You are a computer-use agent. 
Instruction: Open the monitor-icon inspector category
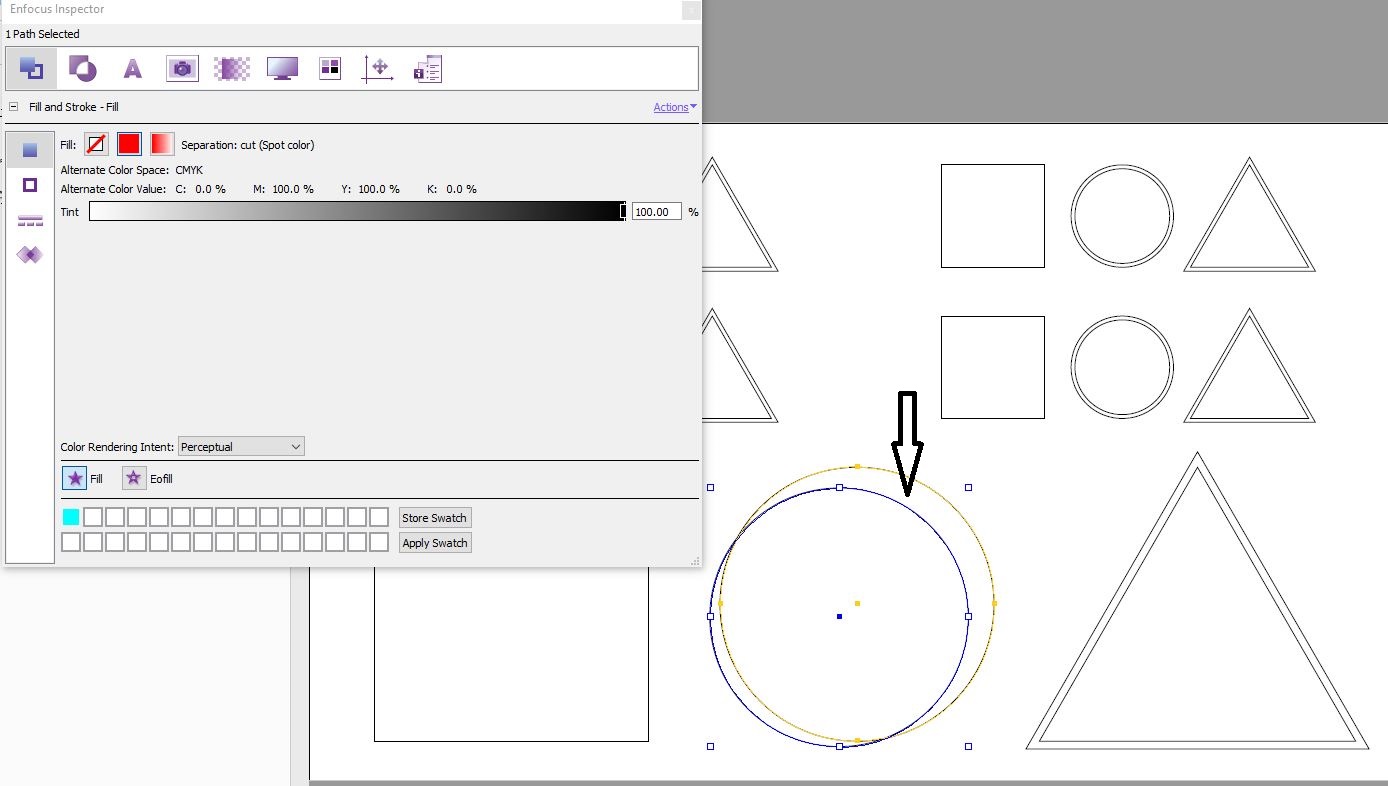click(282, 68)
